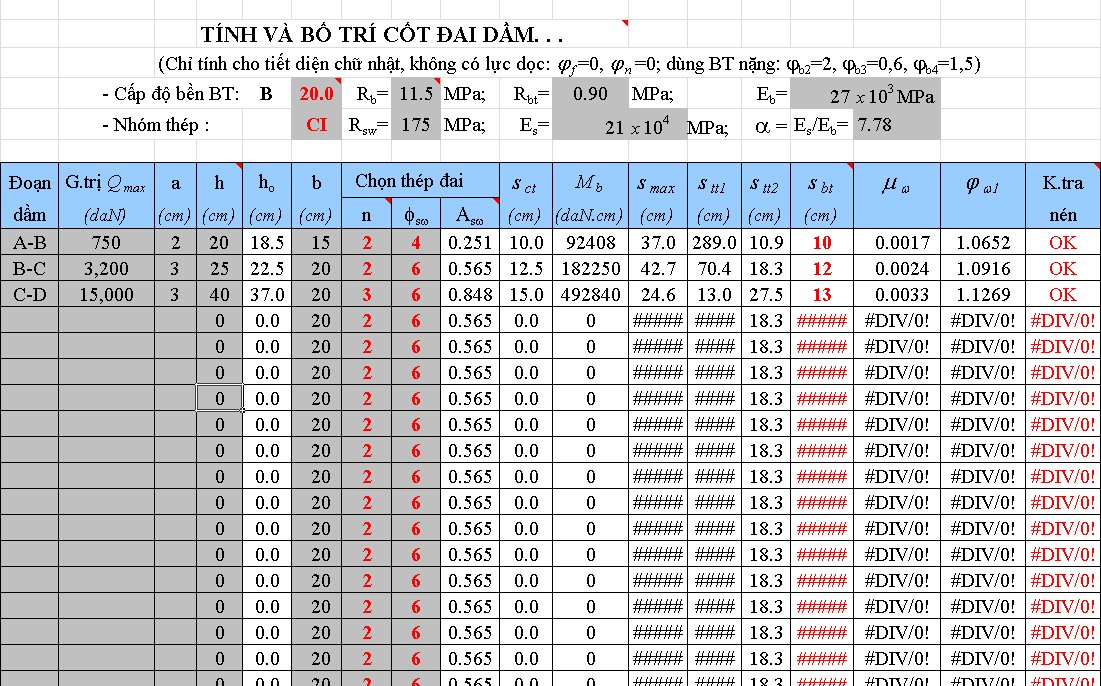Select the Eb cell "27 x 10³ MPa"
The height and width of the screenshot is (686, 1101).
[864, 94]
